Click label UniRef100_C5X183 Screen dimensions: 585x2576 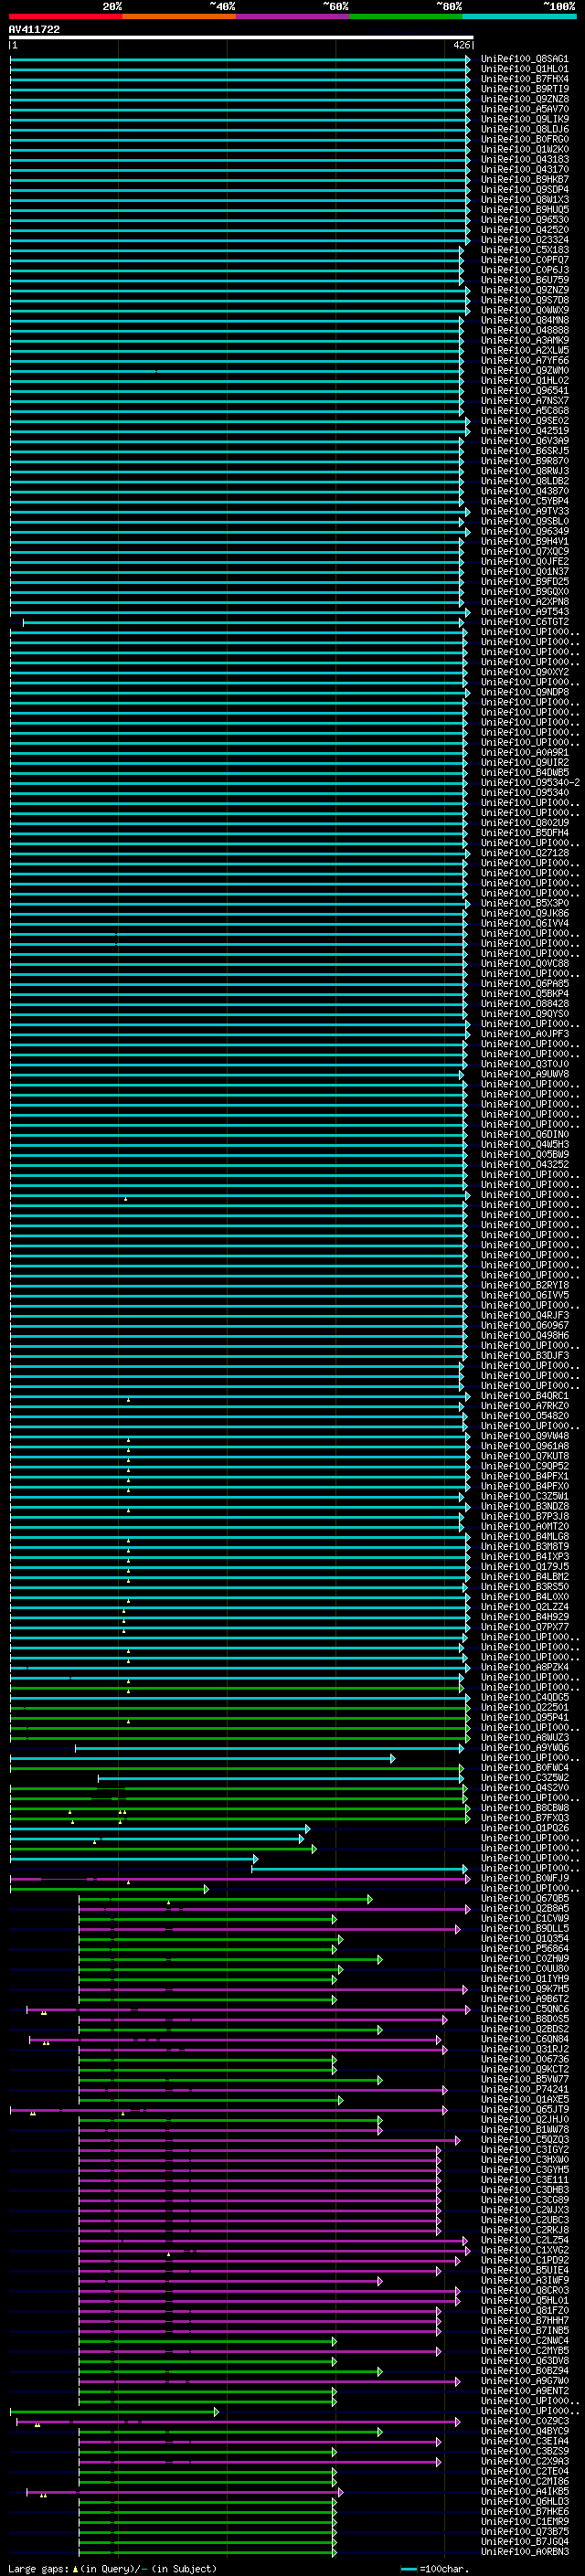[x=524, y=250]
